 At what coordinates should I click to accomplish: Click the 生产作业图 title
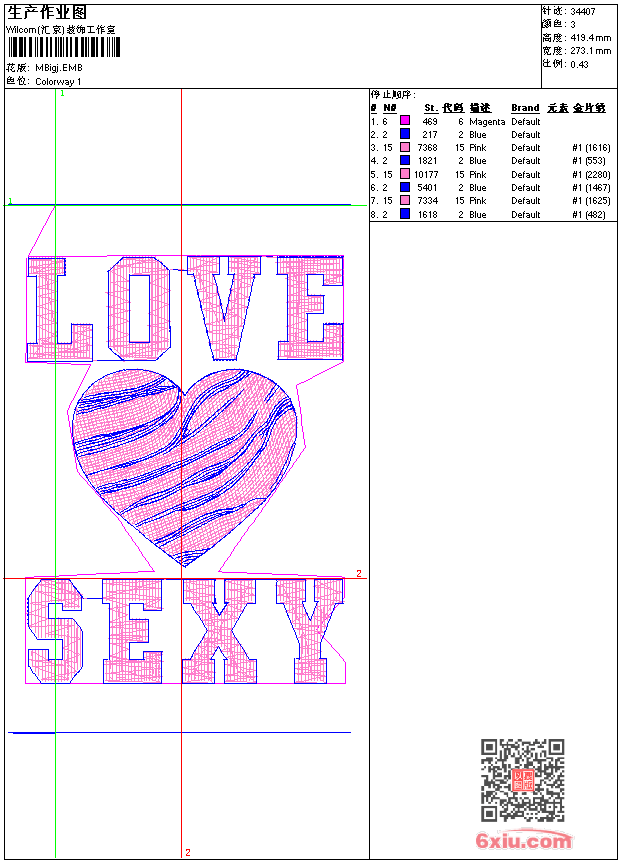click(47, 13)
